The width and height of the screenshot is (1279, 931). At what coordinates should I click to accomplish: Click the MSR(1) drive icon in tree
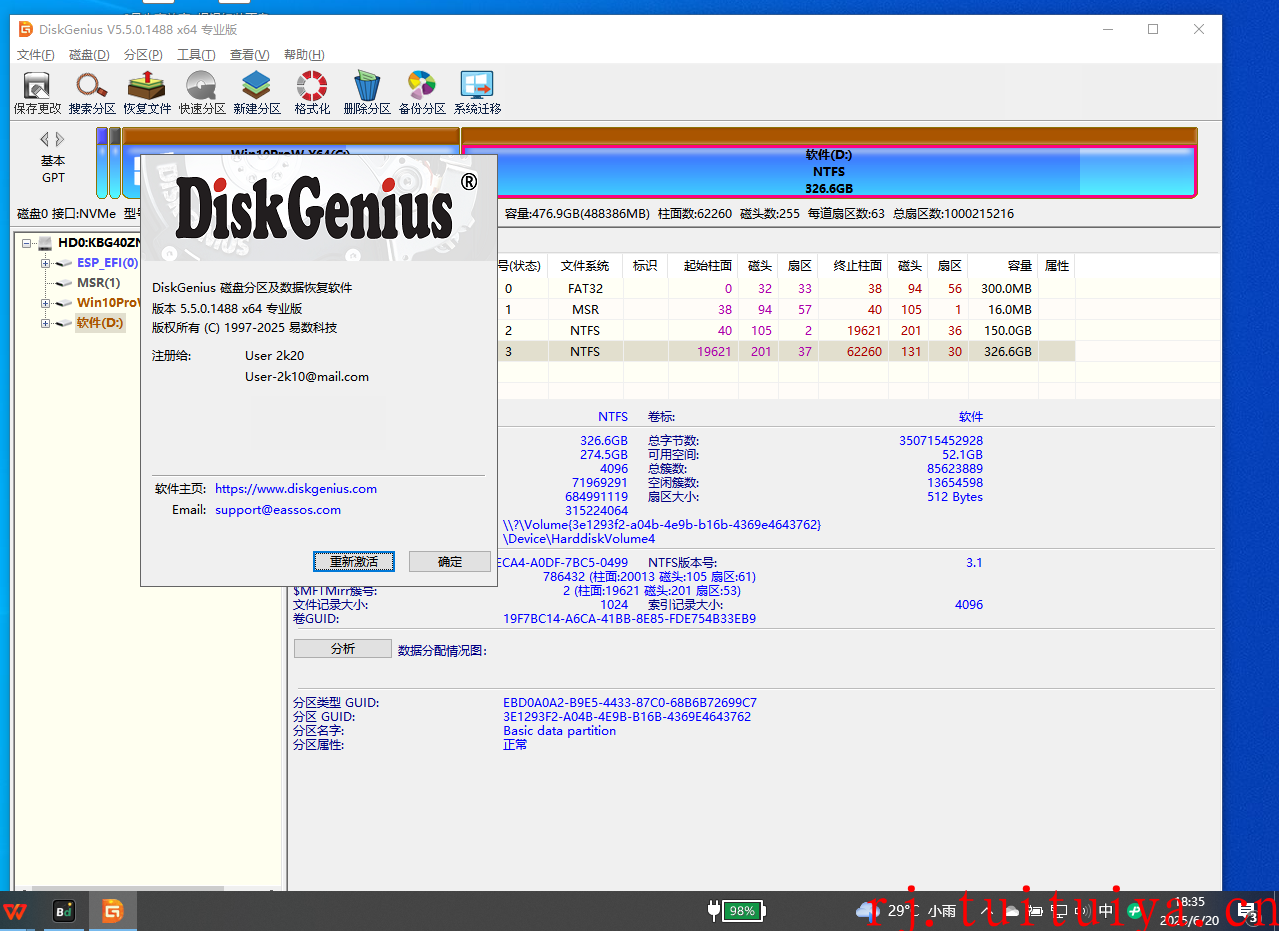pos(64,283)
